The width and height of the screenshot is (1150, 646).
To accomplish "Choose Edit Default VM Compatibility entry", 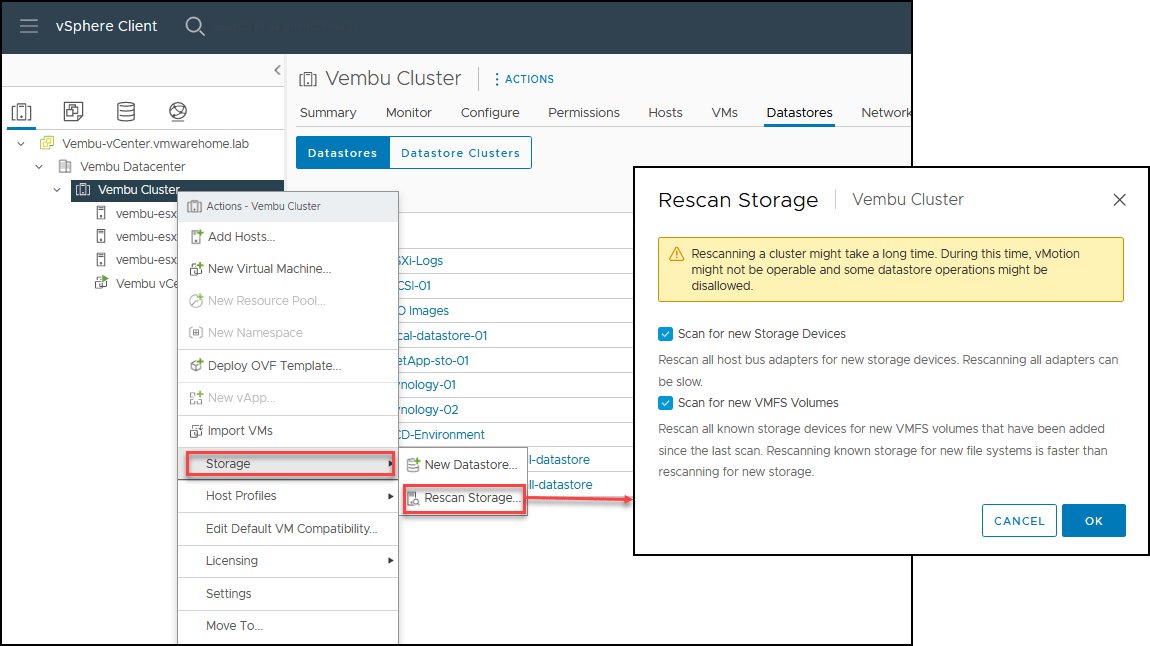I will pos(288,529).
